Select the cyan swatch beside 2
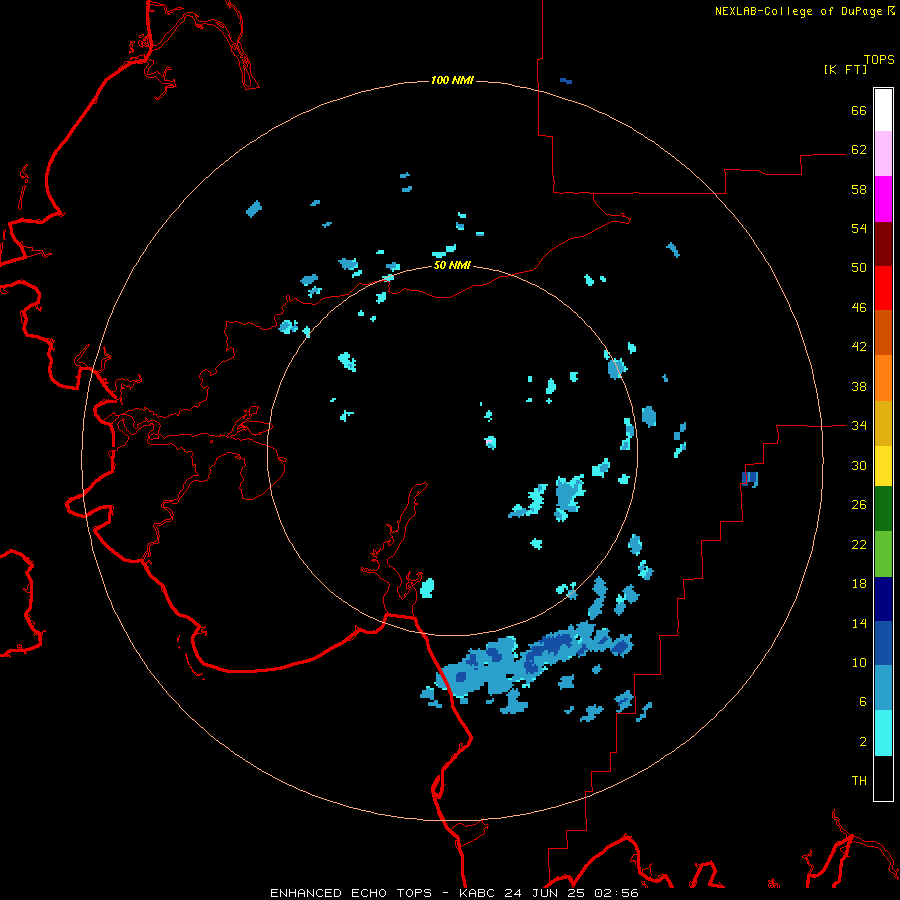 [883, 733]
